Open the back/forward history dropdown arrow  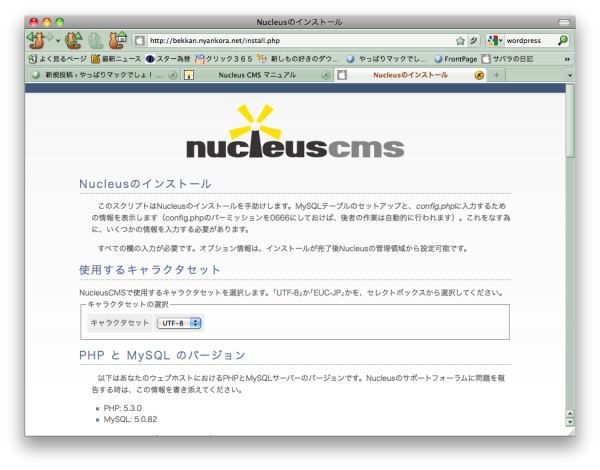58,41
